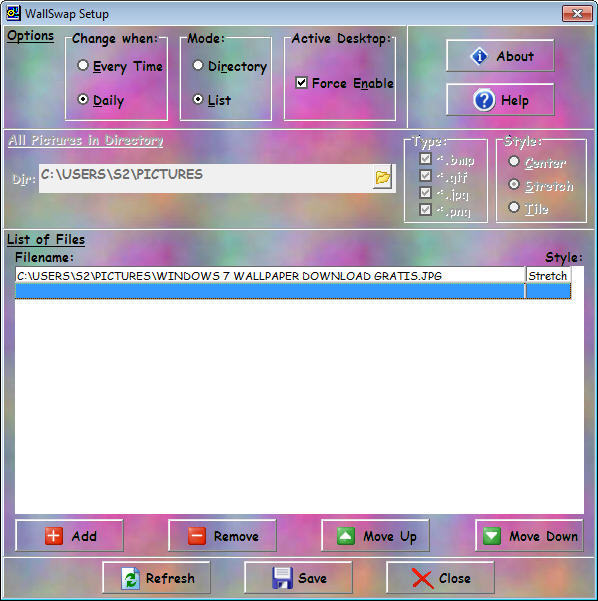Click the Move Down button
Viewport: 598px width, 601px height.
[529, 535]
